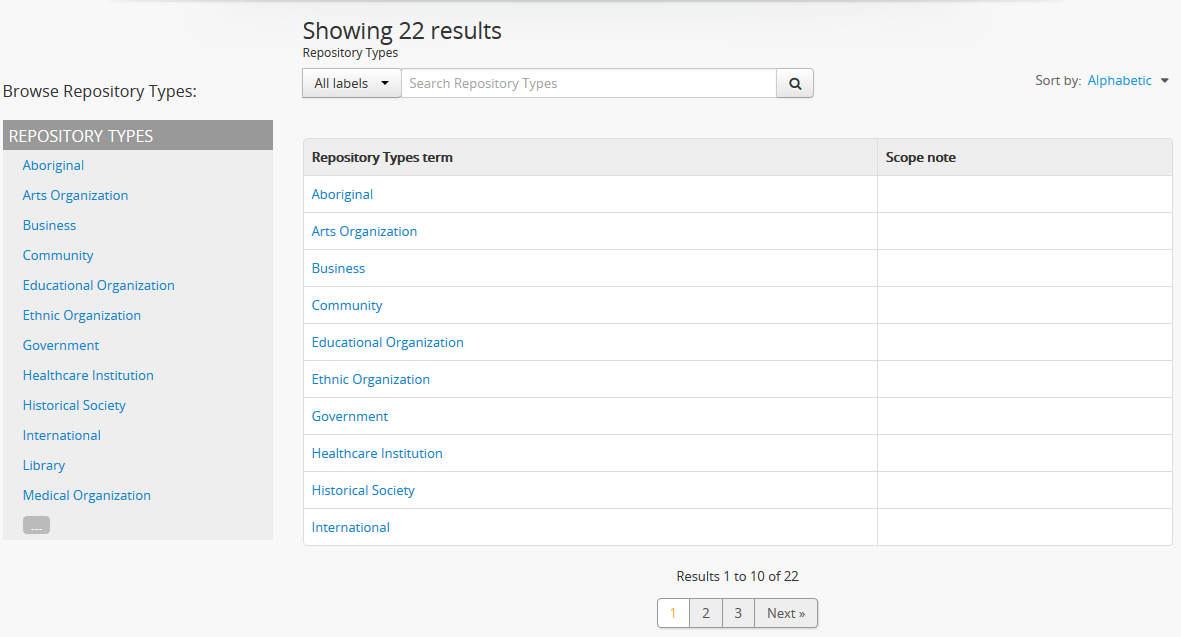Open the Sort by Alphabetic dropdown
The image size is (1181, 637).
(x=1127, y=81)
